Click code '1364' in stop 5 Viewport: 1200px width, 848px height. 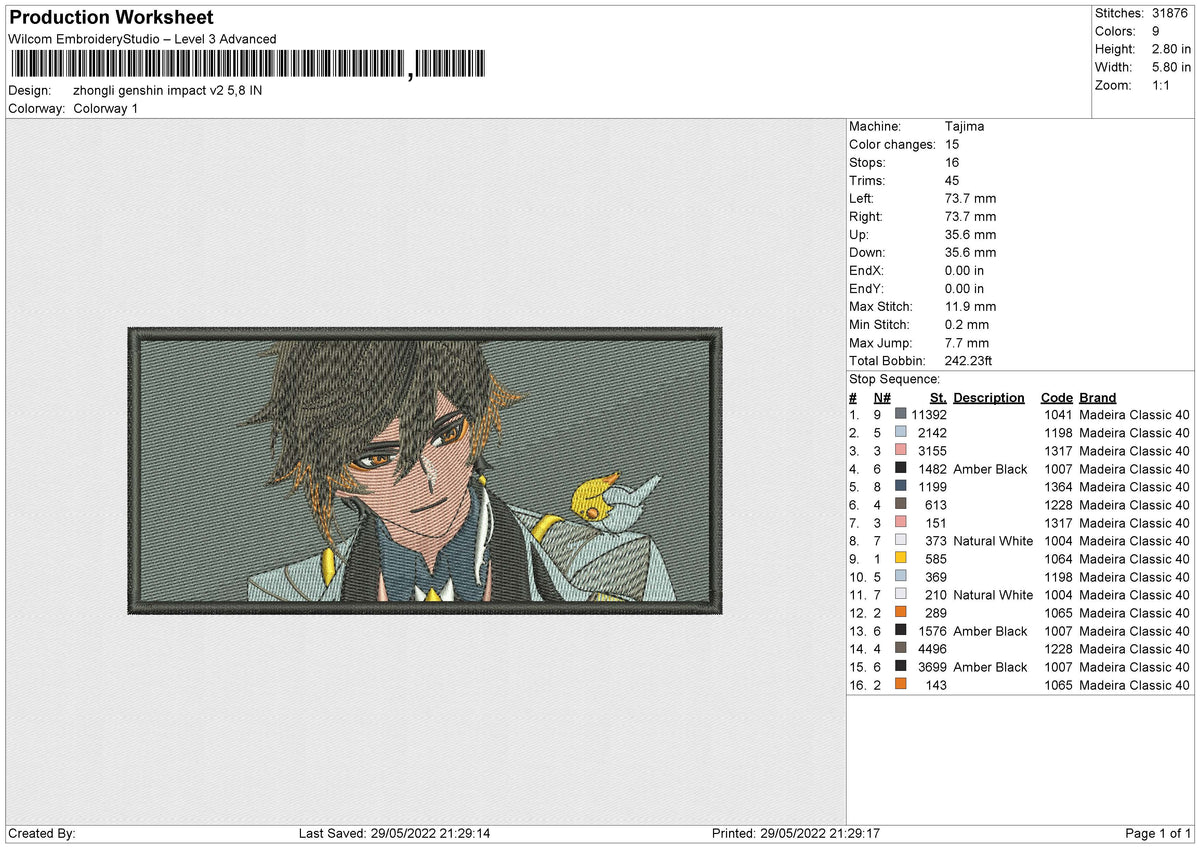point(1058,487)
